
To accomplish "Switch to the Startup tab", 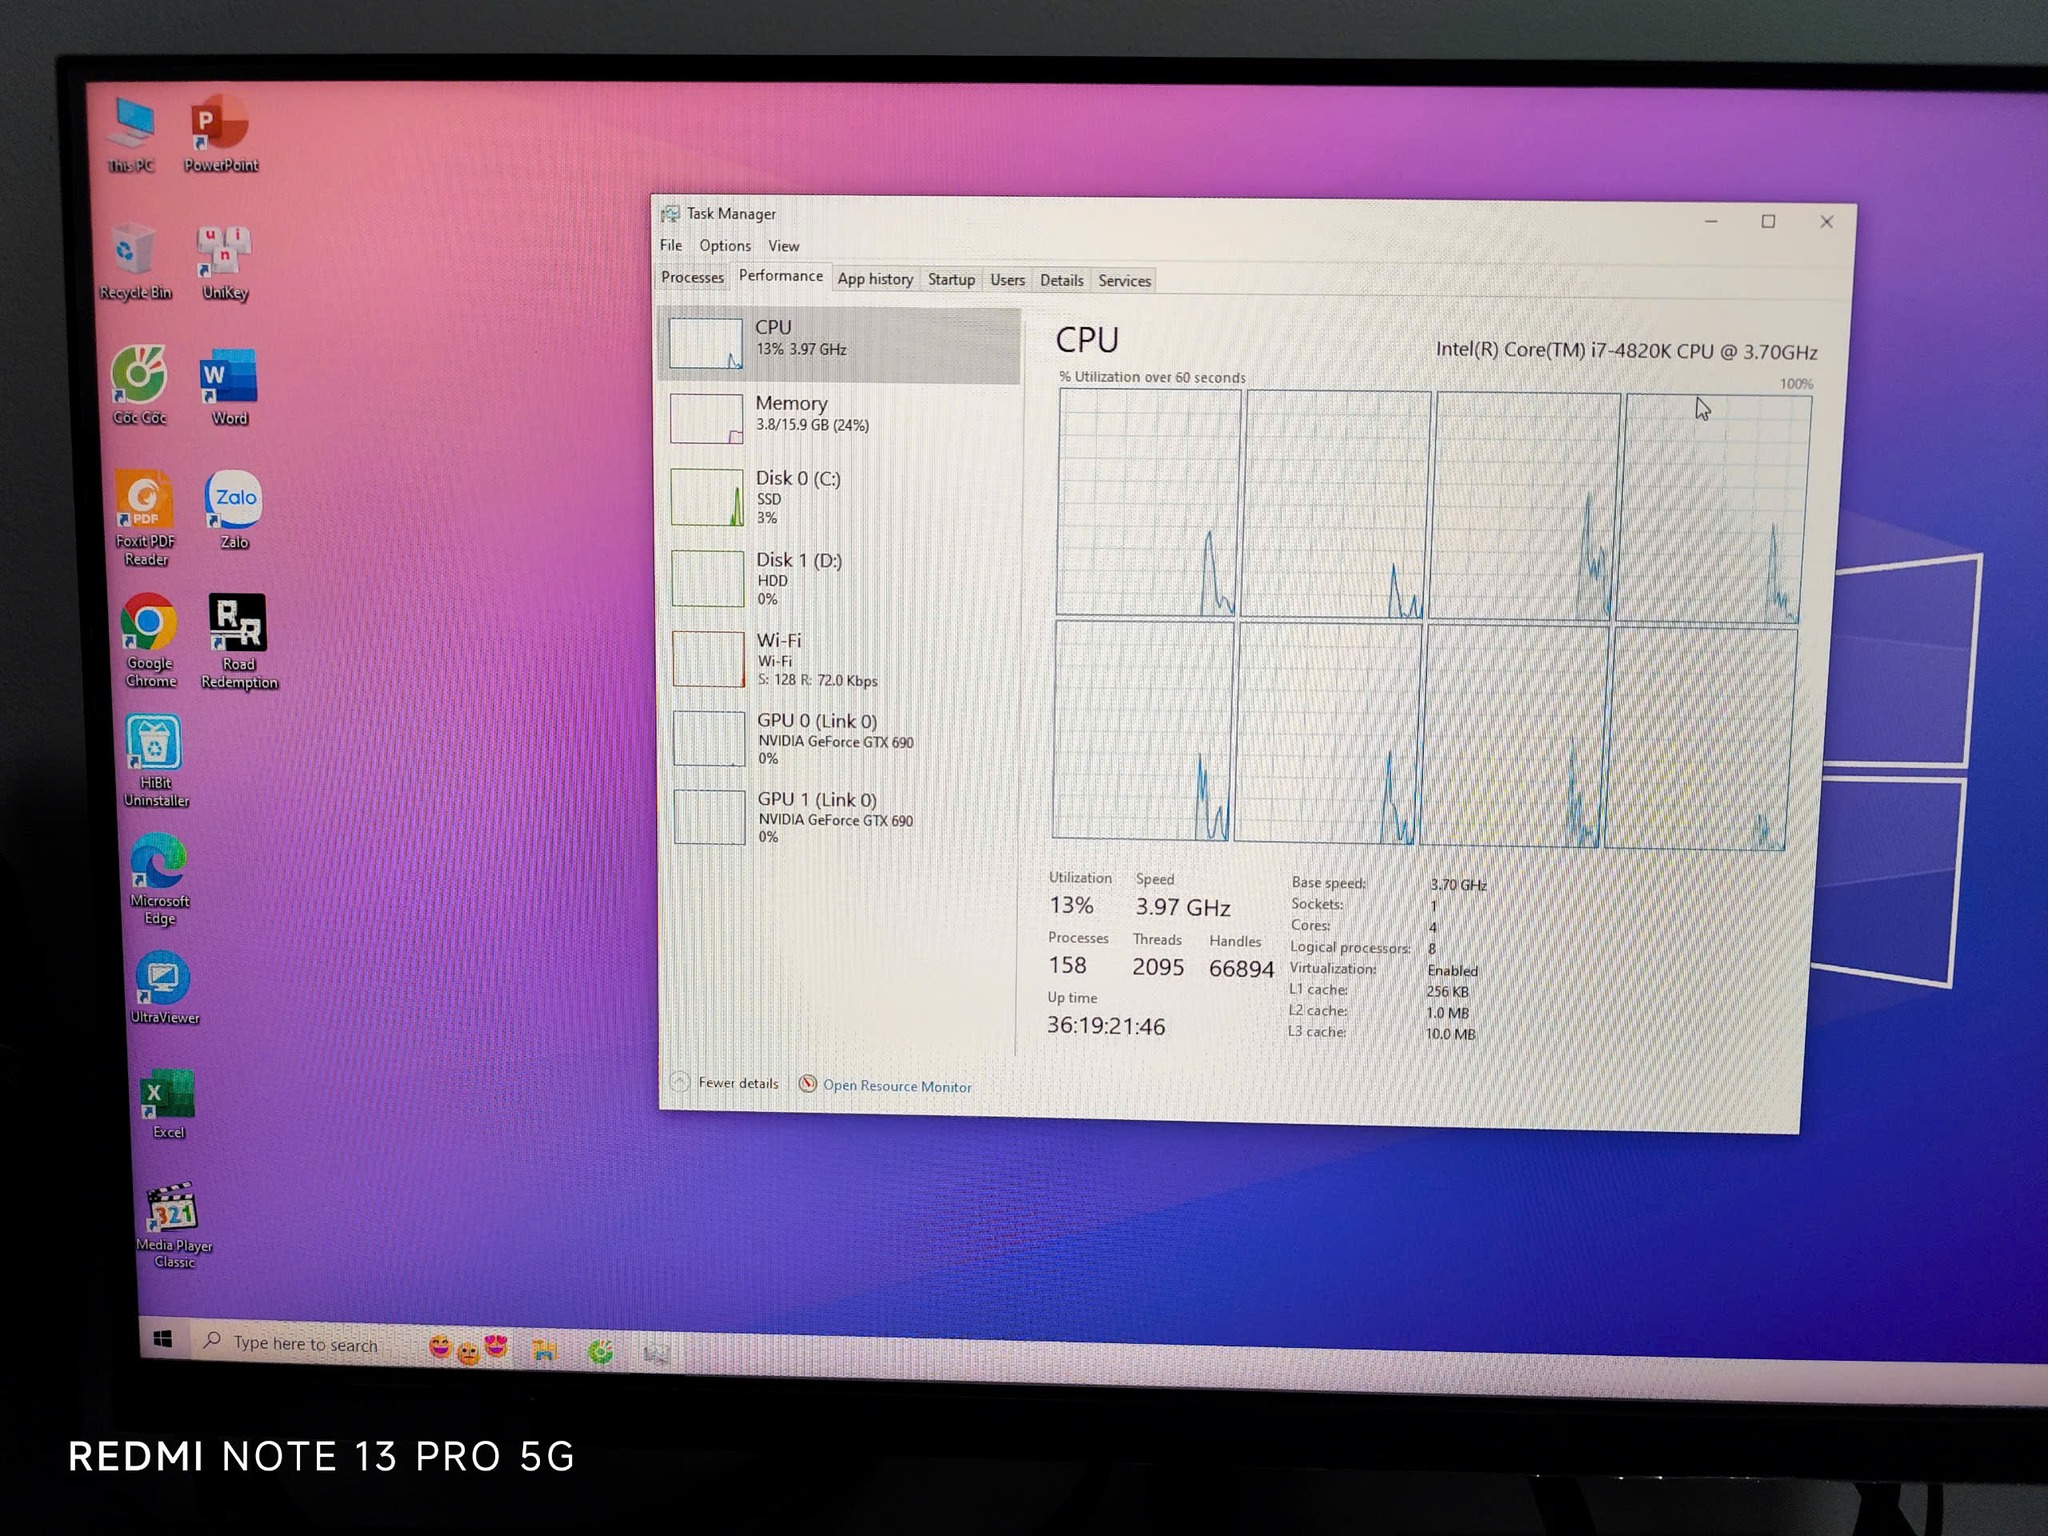I will tap(950, 280).
